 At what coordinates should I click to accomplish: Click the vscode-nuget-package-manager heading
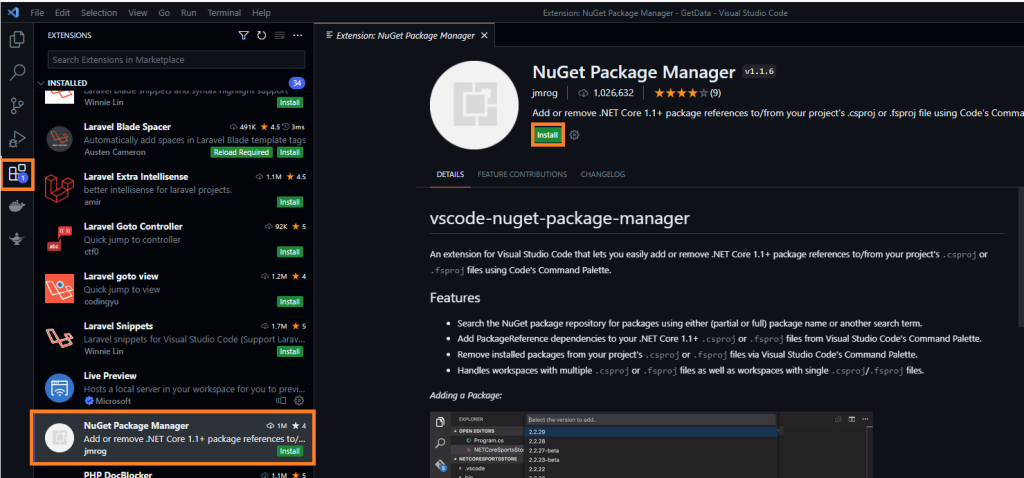click(x=560, y=218)
